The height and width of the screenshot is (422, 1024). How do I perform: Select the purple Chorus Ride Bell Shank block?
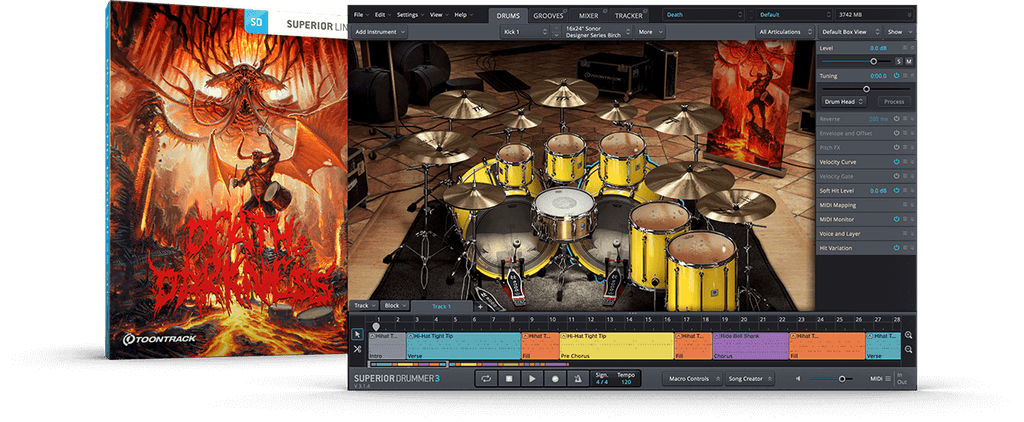pyautogui.click(x=750, y=346)
